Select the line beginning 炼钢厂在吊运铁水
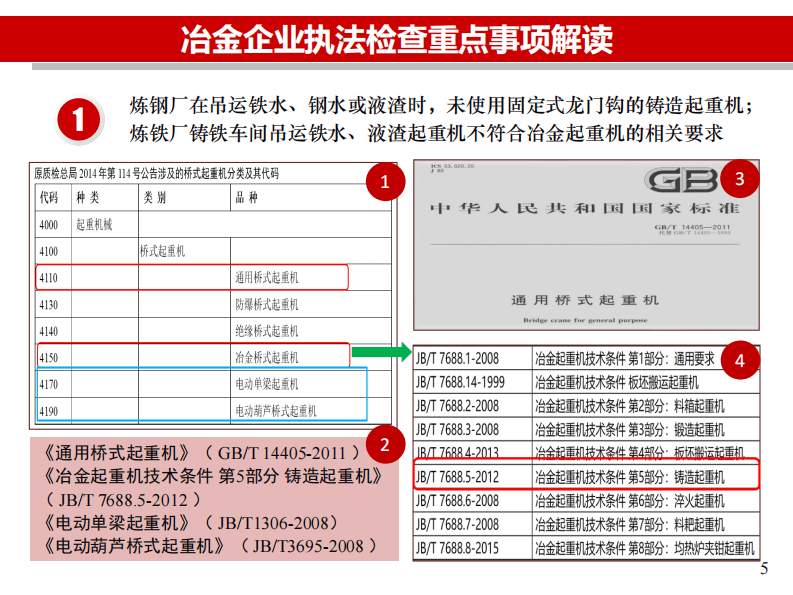The height and width of the screenshot is (595, 793). click(441, 106)
